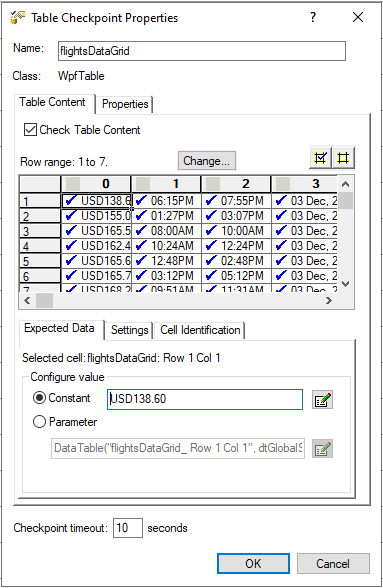Switch to the Properties tab
Image resolution: width=383 pixels, height=588 pixels.
[125, 104]
